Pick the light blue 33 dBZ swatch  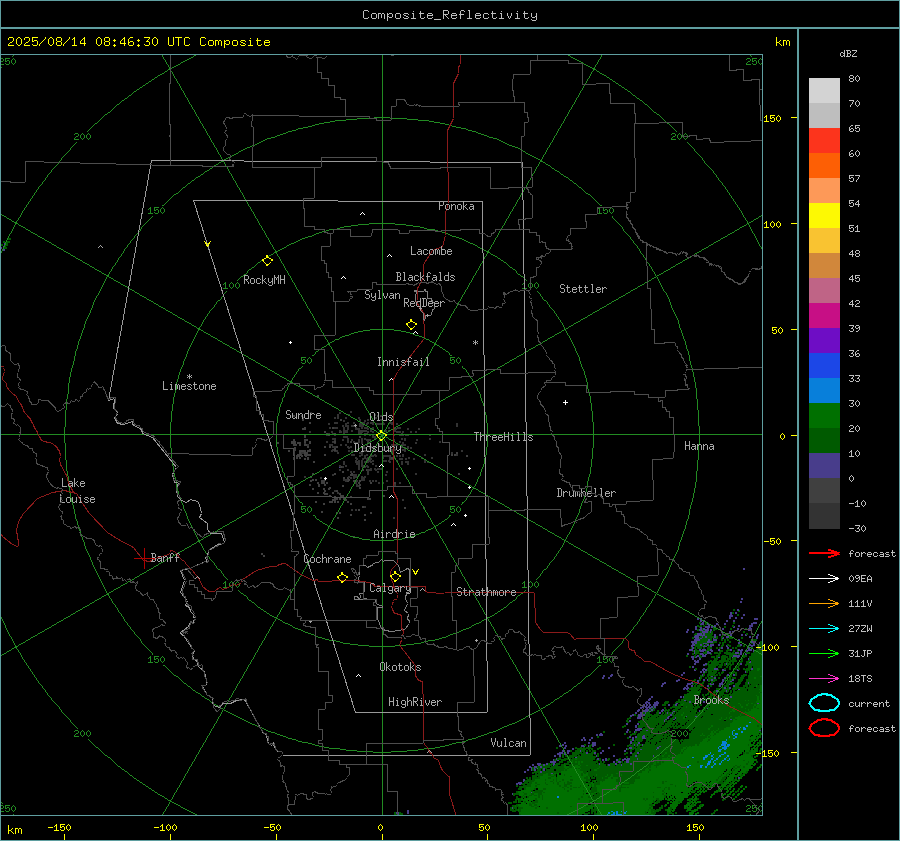824,390
